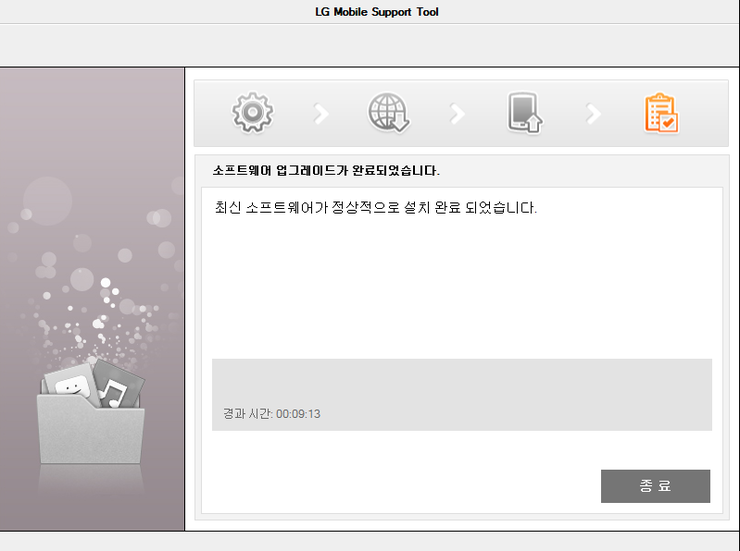Click the chevron after the gear icon
Screen dimensions: 740x551
(x=321, y=113)
